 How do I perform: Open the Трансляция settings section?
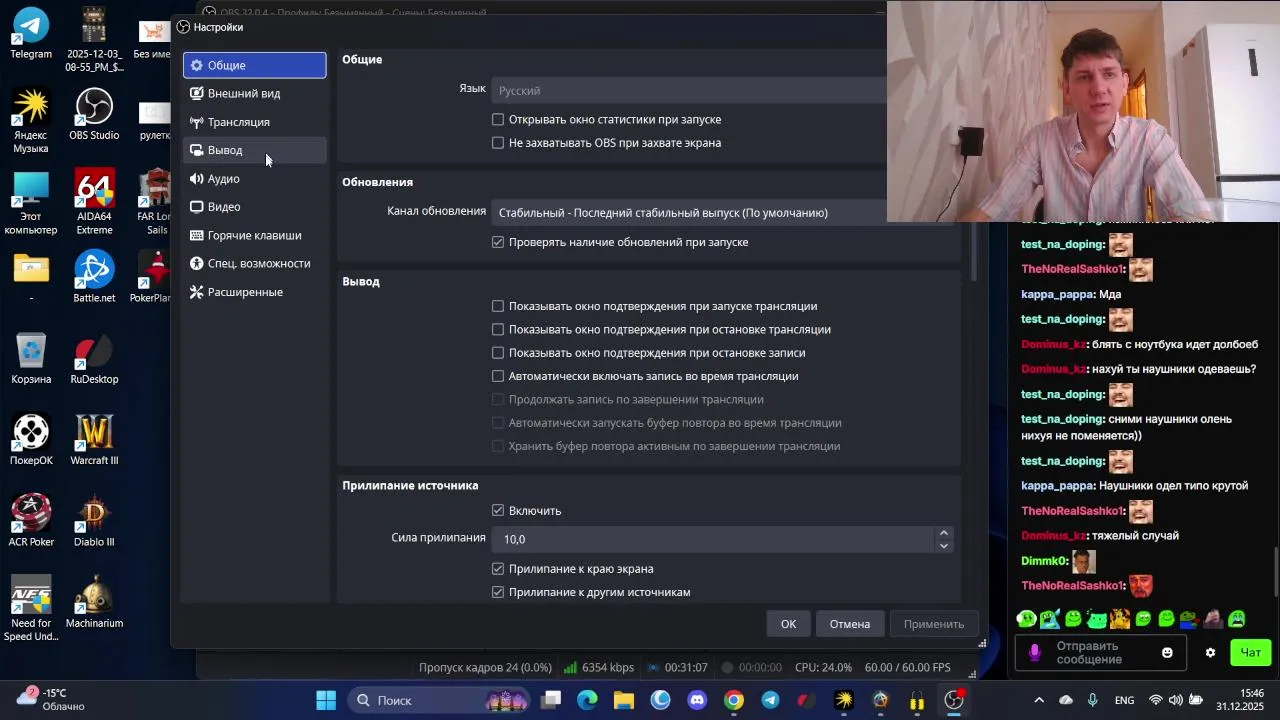tap(254, 122)
